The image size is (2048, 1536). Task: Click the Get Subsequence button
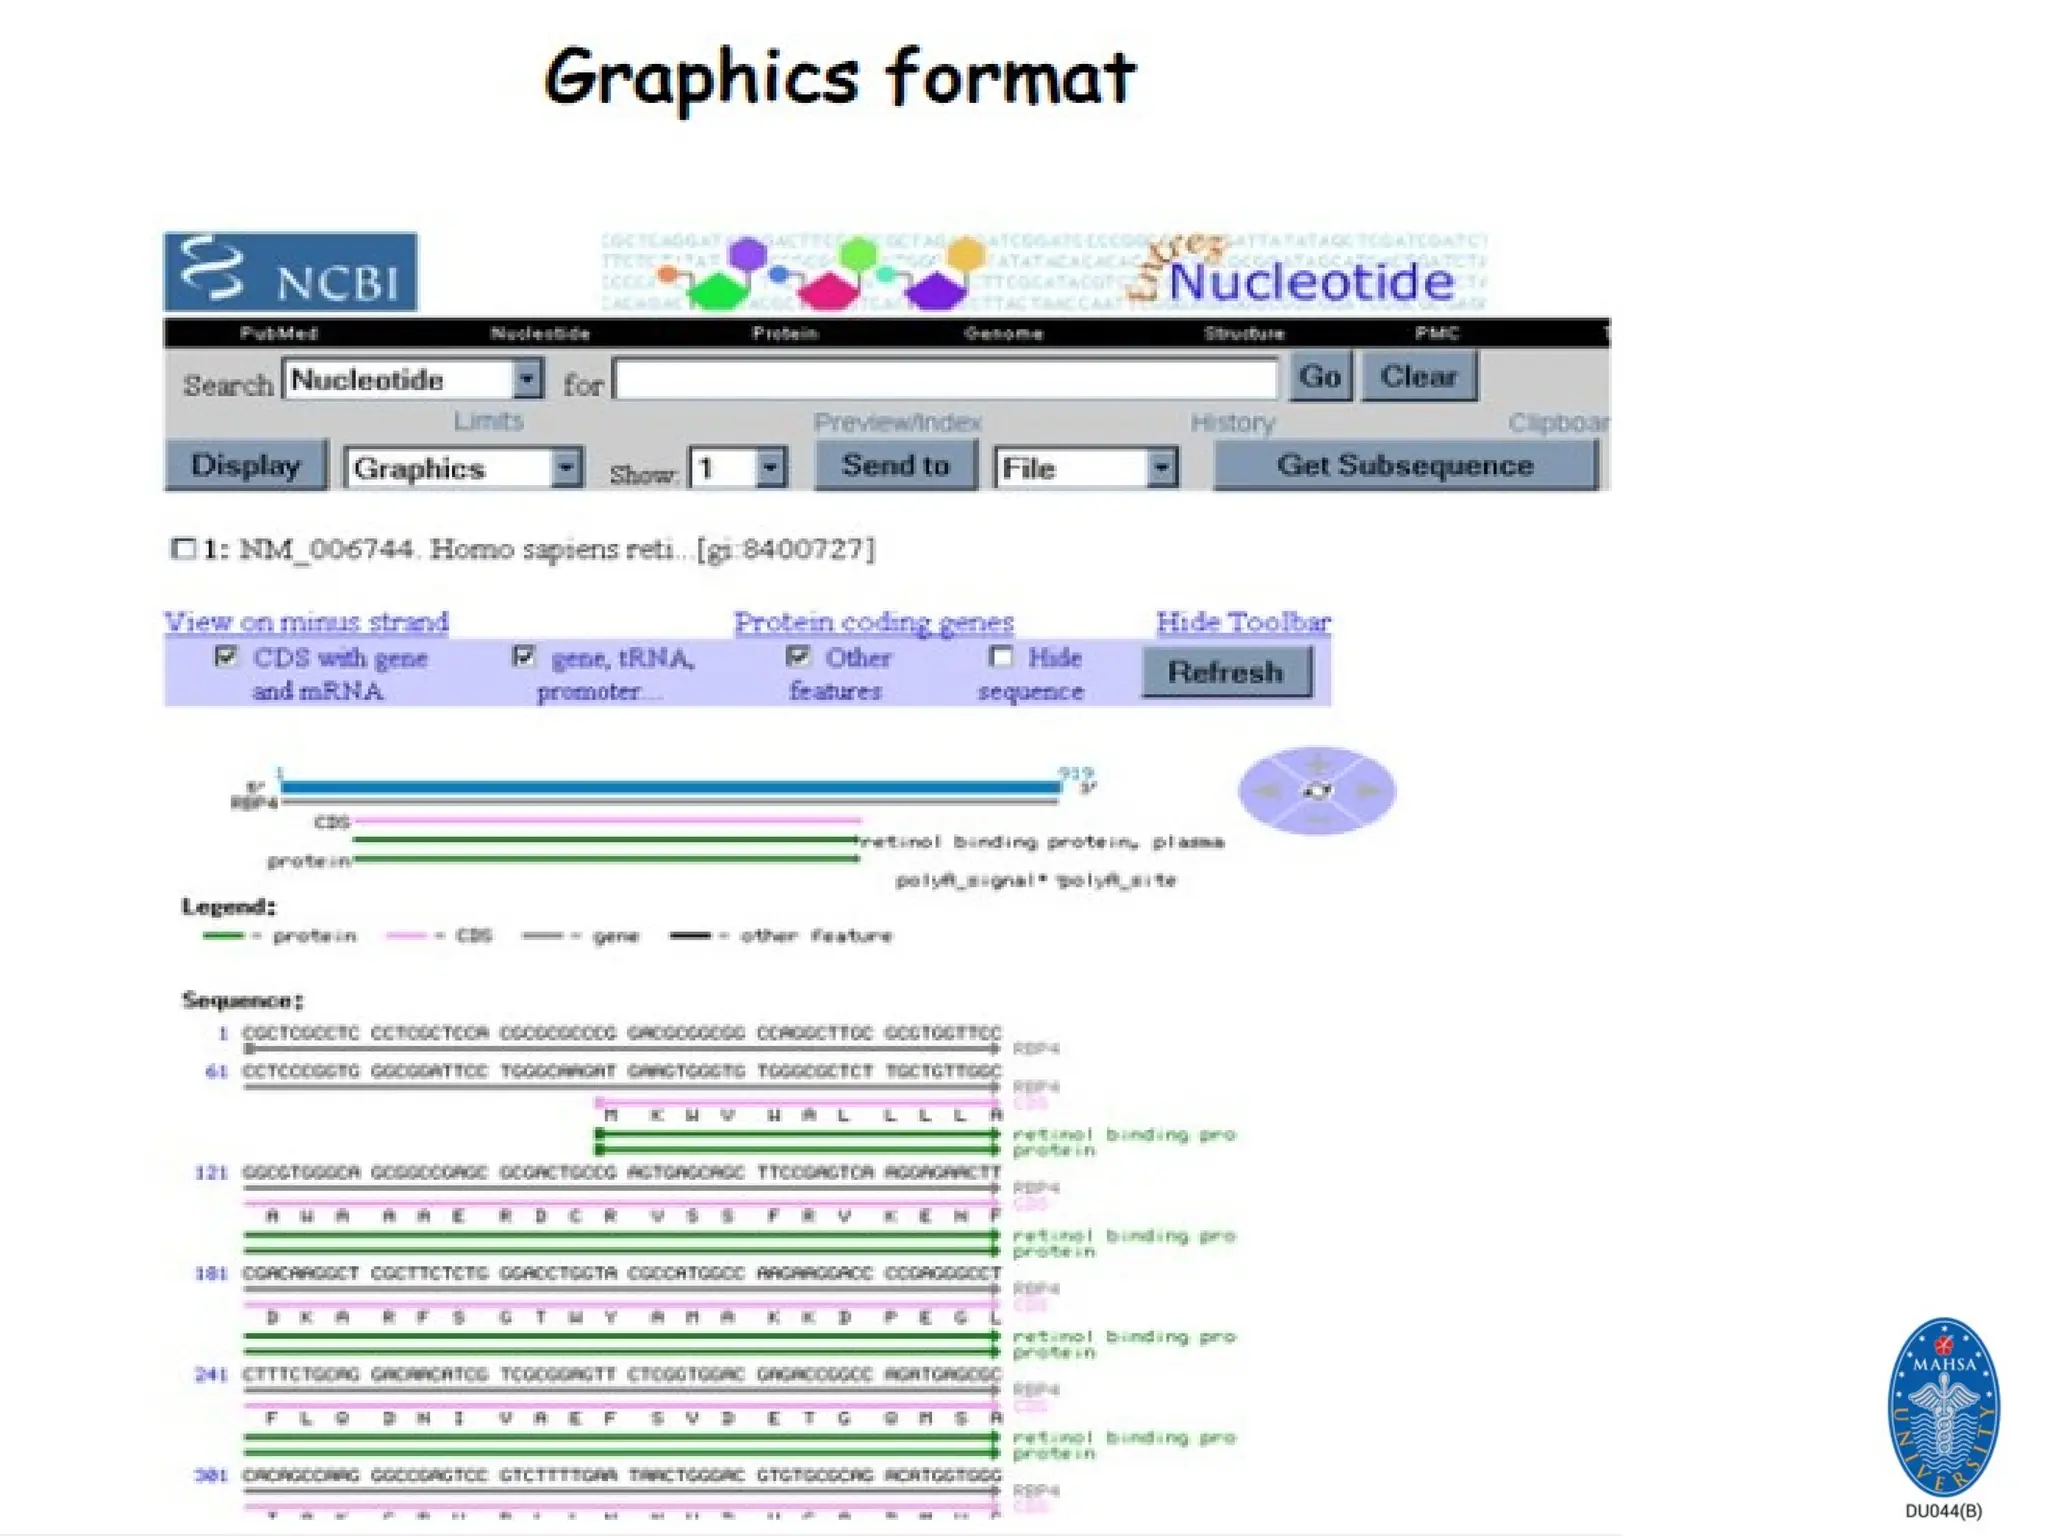pos(1404,466)
